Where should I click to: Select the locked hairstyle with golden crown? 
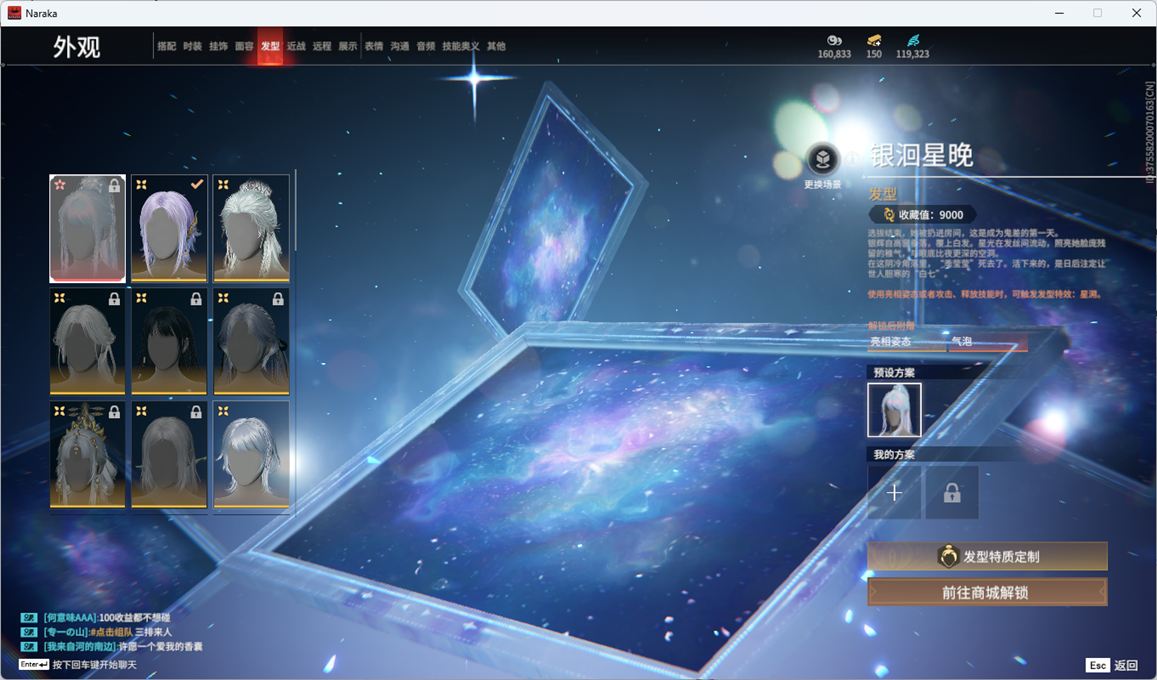[87, 455]
